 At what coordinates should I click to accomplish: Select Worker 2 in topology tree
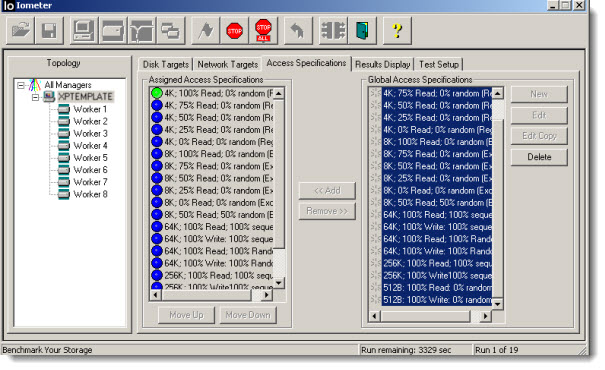(90, 122)
